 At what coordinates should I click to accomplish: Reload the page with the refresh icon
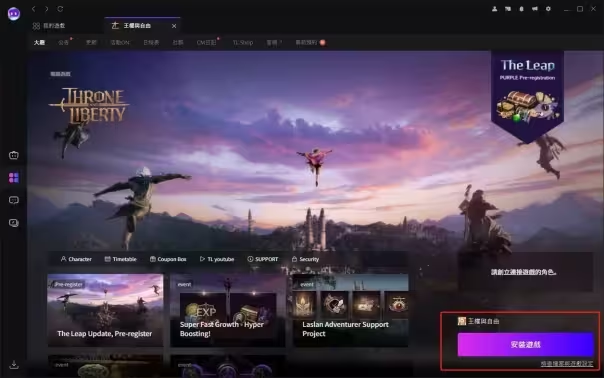[x=60, y=8]
